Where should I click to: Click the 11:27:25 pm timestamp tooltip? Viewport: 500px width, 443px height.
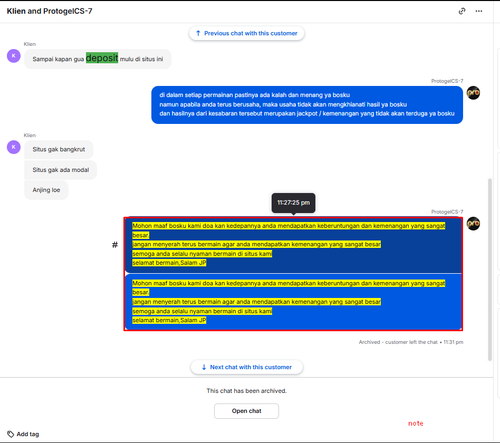pos(293,203)
